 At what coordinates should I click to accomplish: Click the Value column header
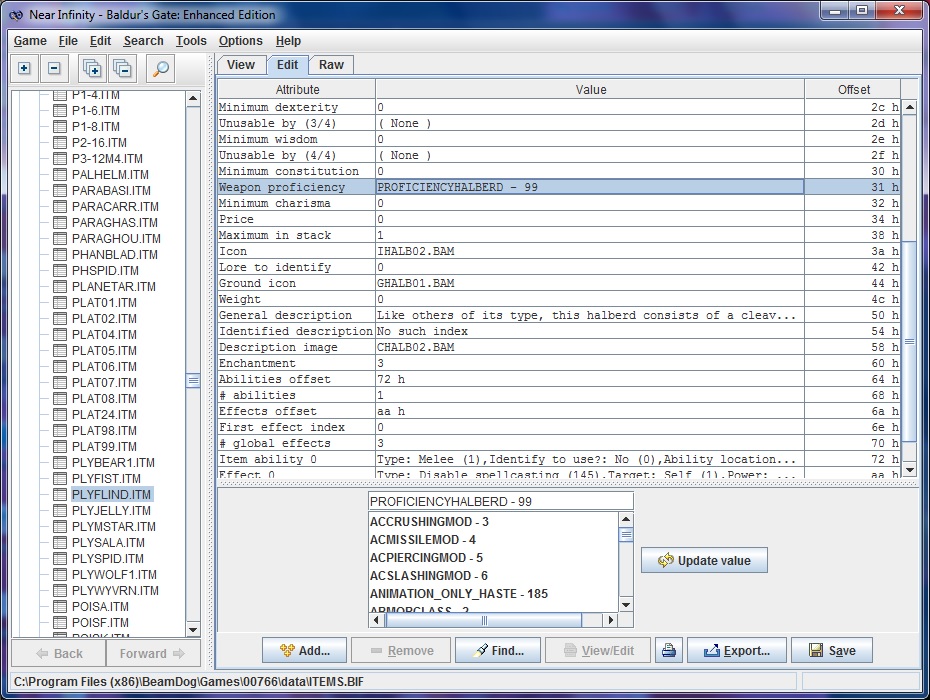pyautogui.click(x=590, y=89)
